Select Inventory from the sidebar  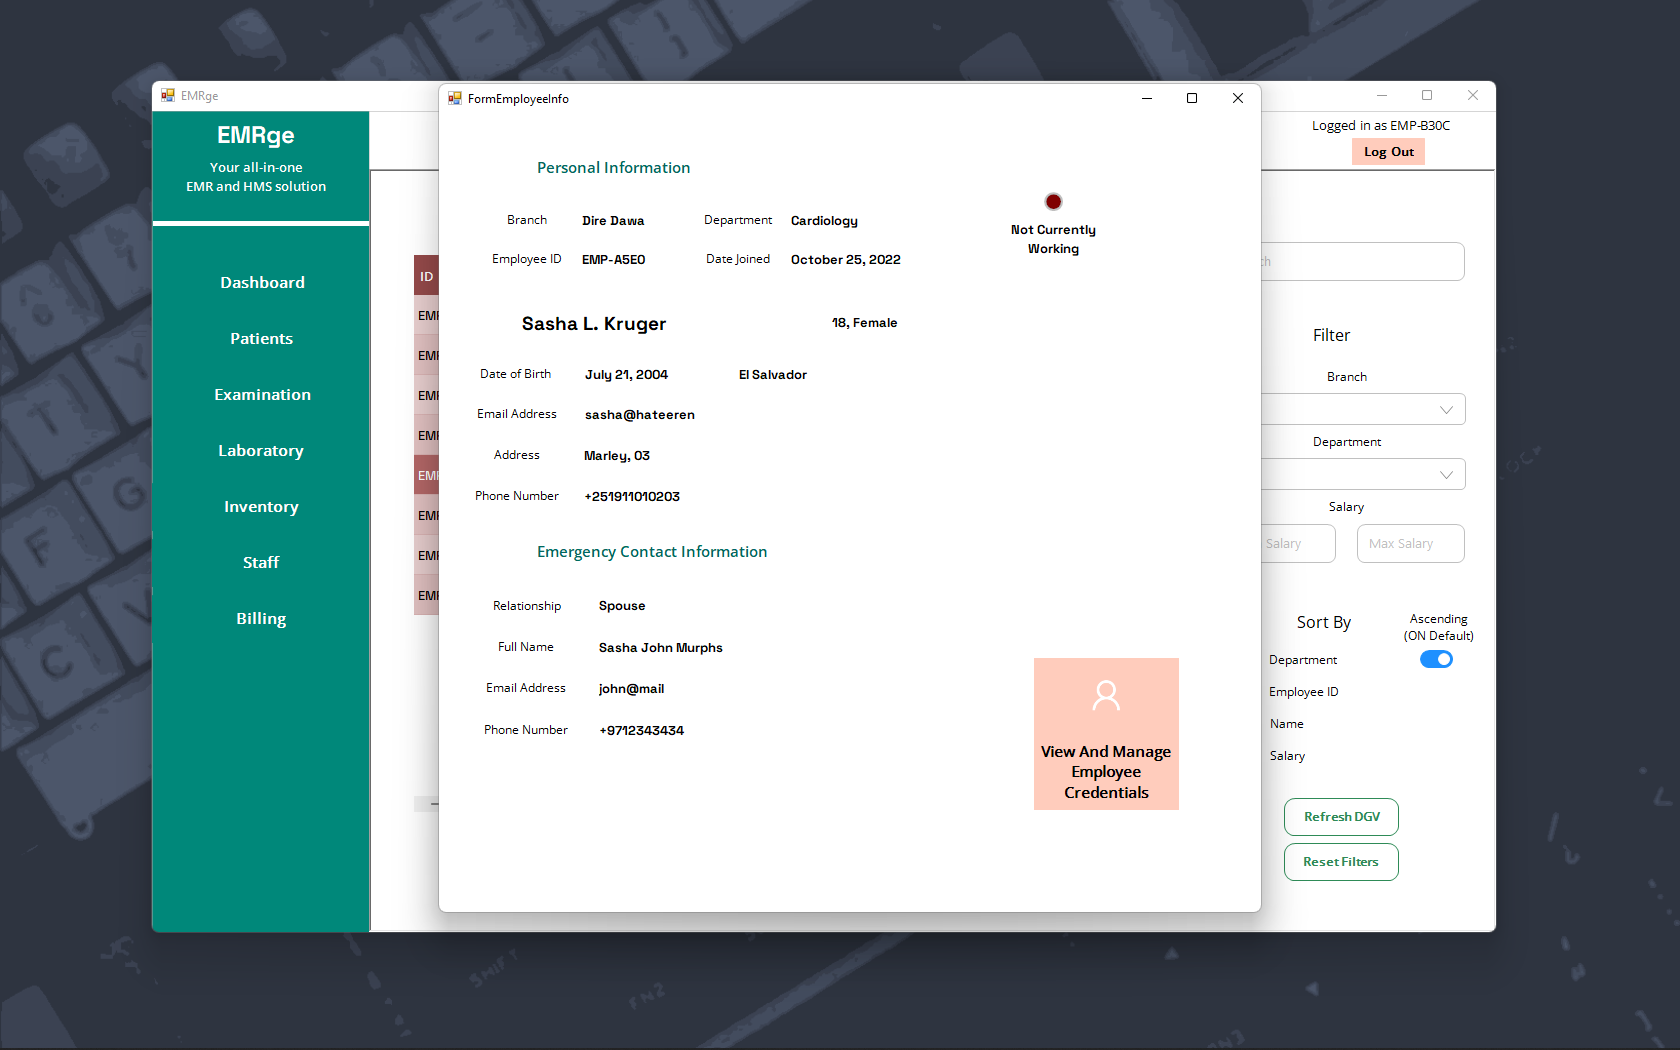coord(261,506)
